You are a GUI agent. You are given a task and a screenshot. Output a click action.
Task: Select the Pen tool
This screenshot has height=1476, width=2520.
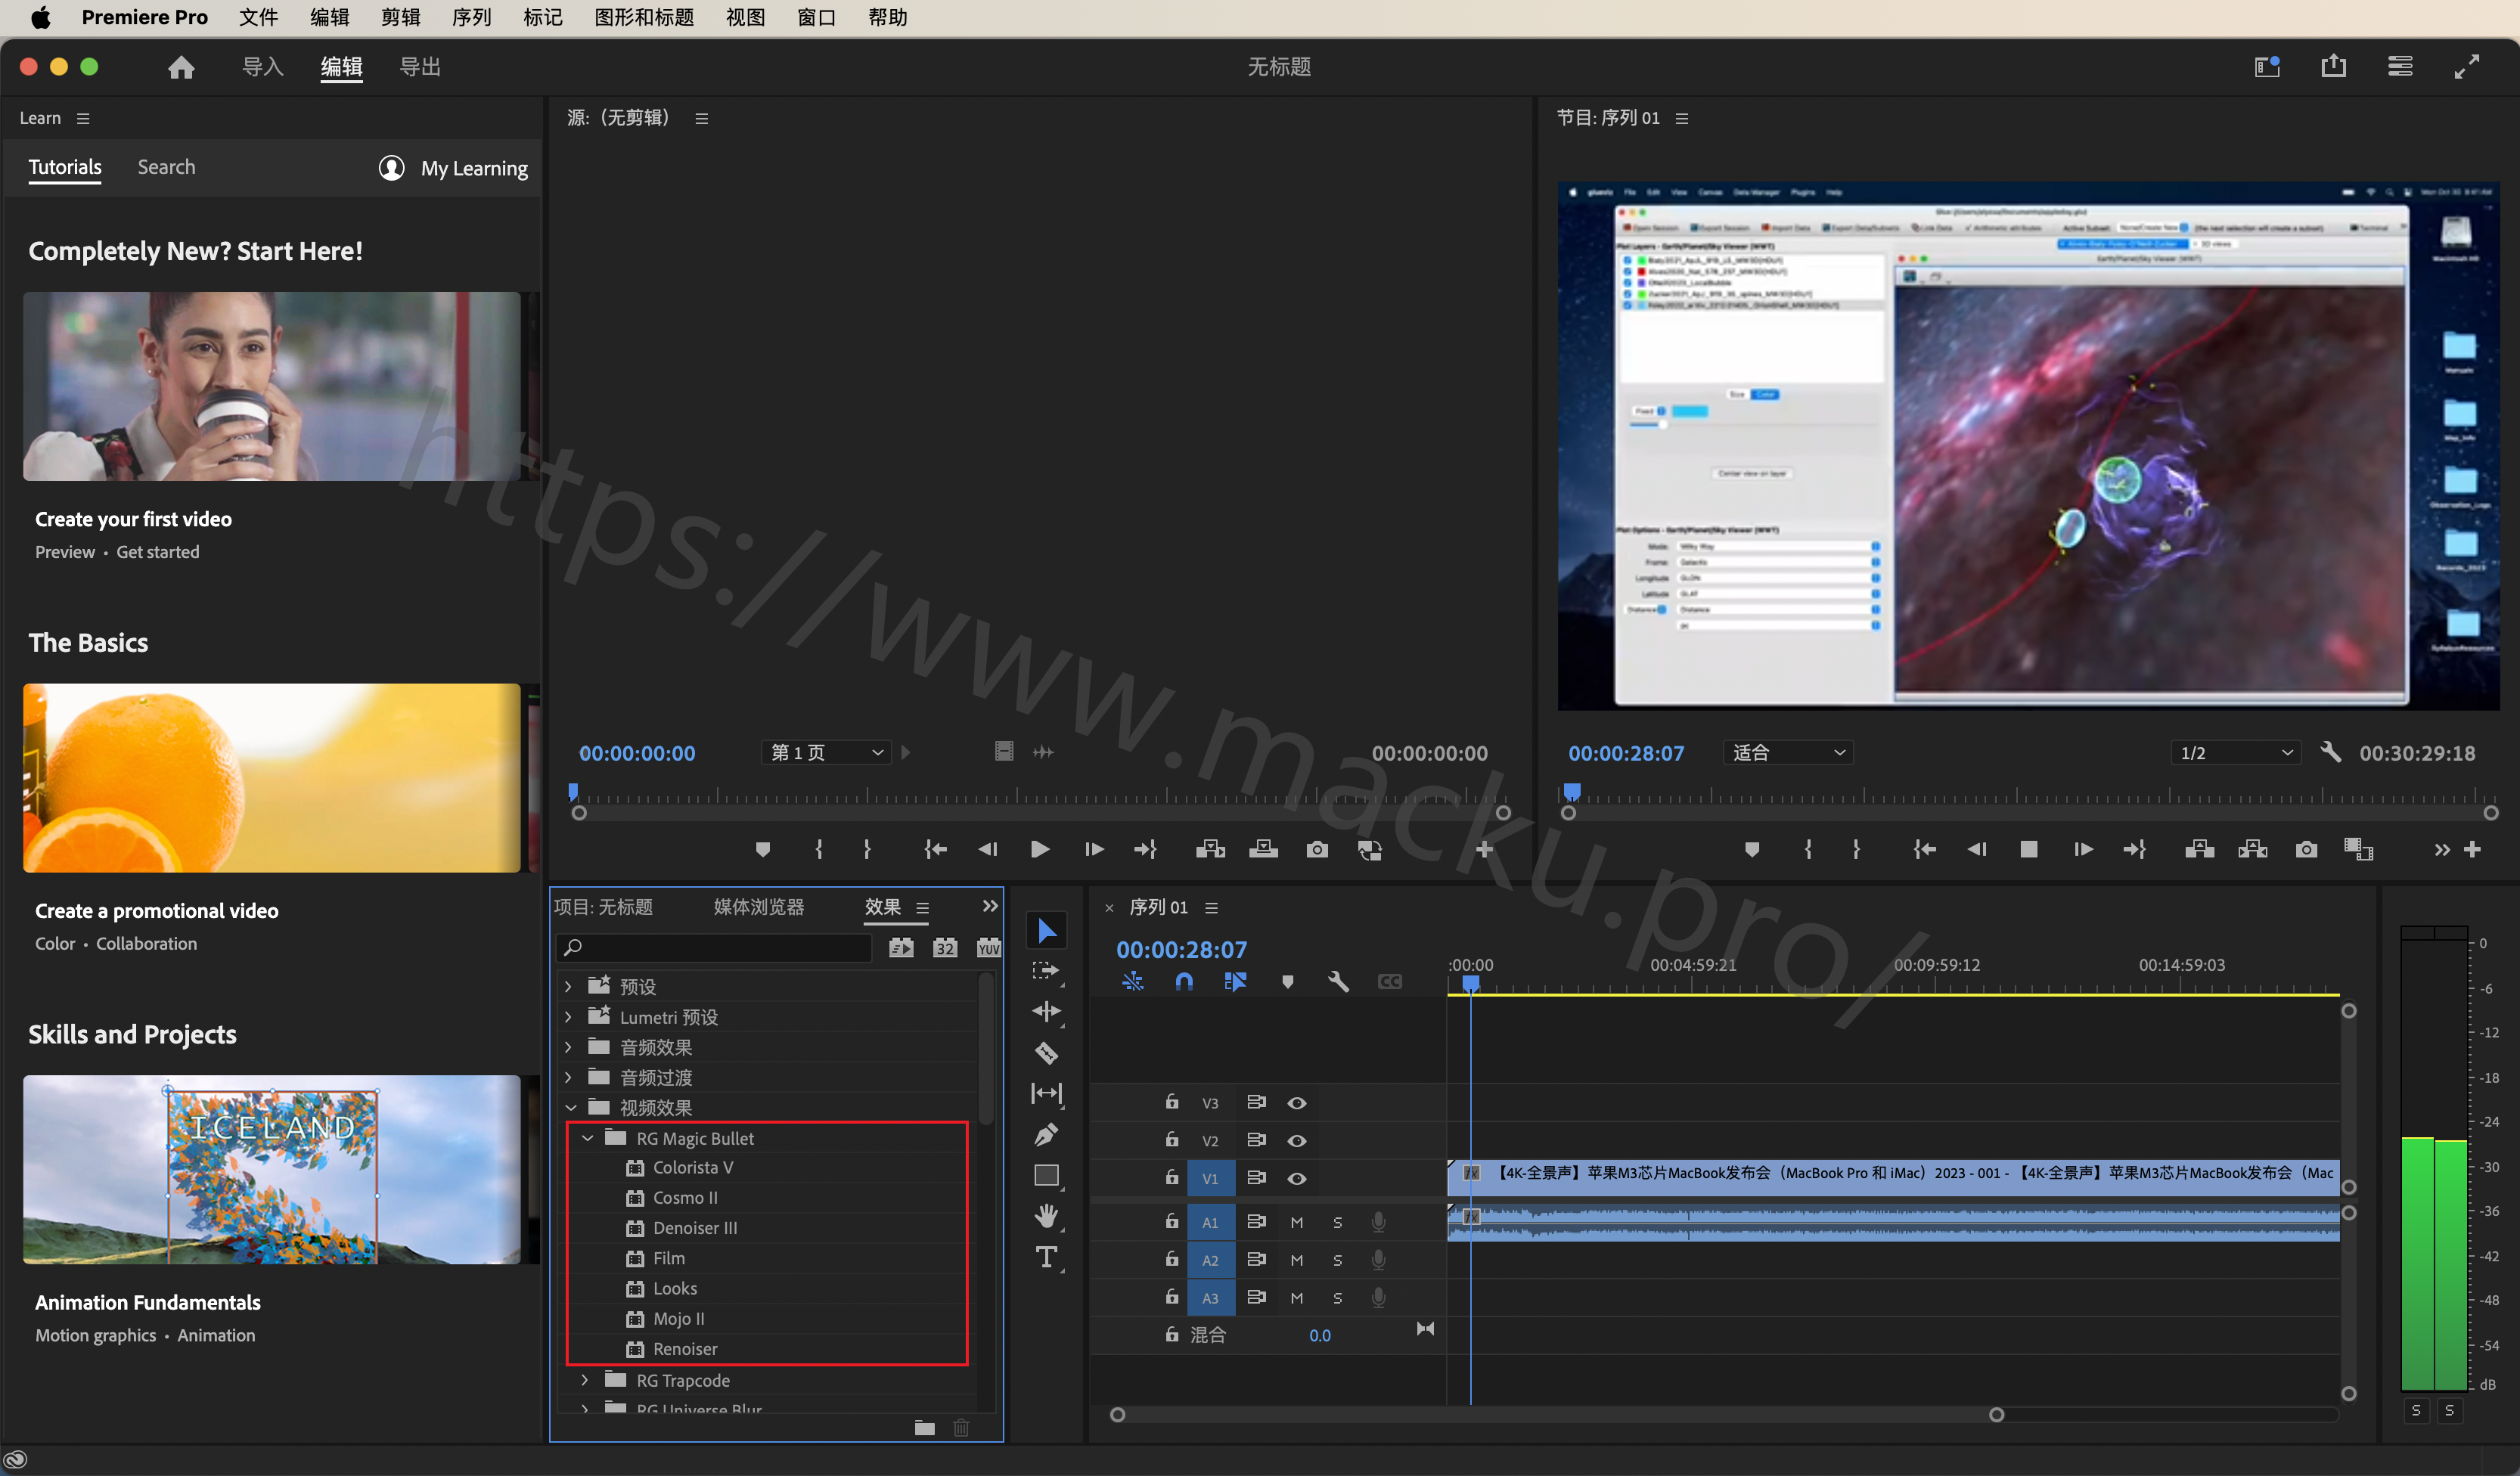[1046, 1134]
